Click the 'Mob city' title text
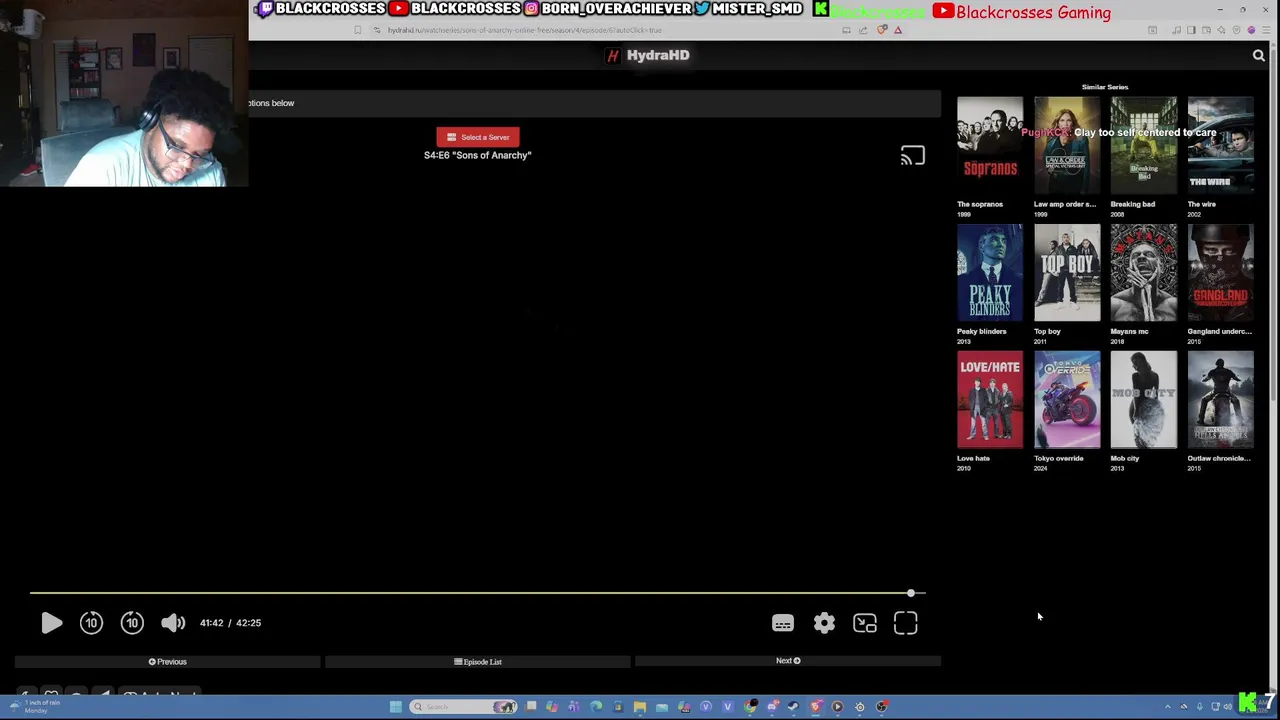 [1124, 458]
